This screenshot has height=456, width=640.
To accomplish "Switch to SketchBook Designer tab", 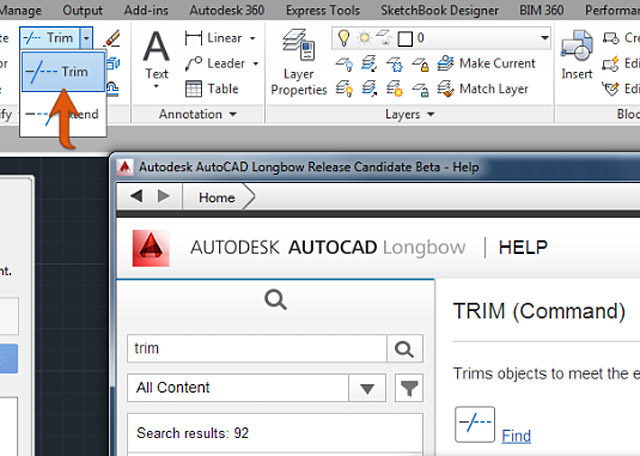I will click(x=440, y=10).
